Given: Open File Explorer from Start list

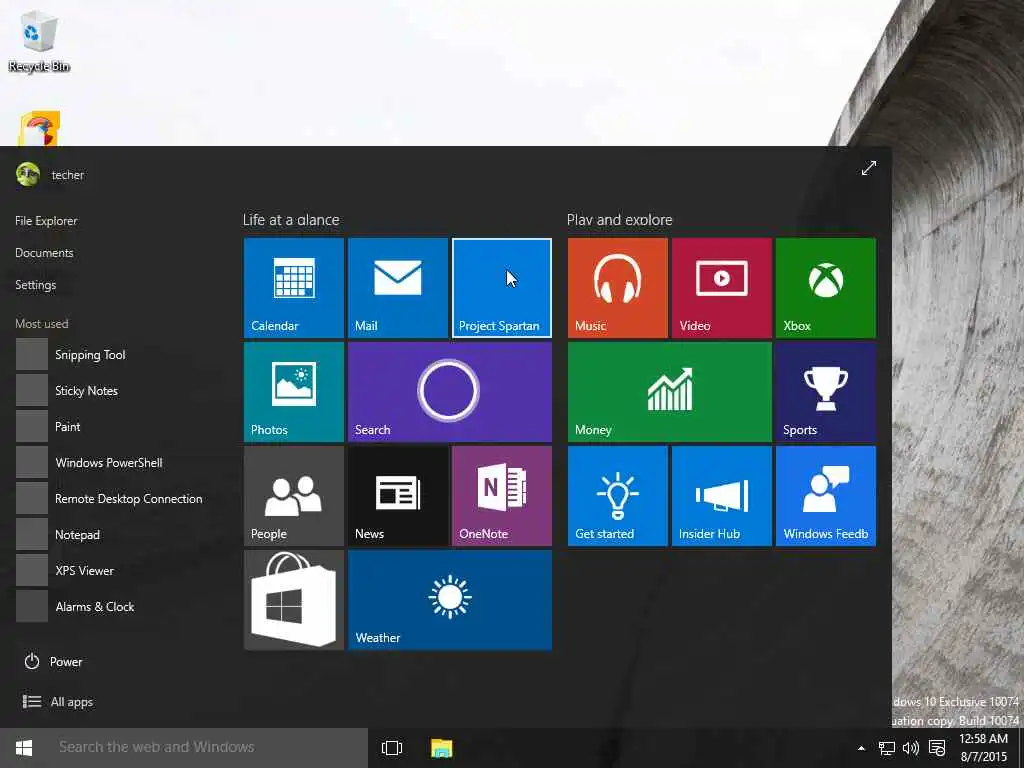Looking at the screenshot, I should [x=46, y=221].
